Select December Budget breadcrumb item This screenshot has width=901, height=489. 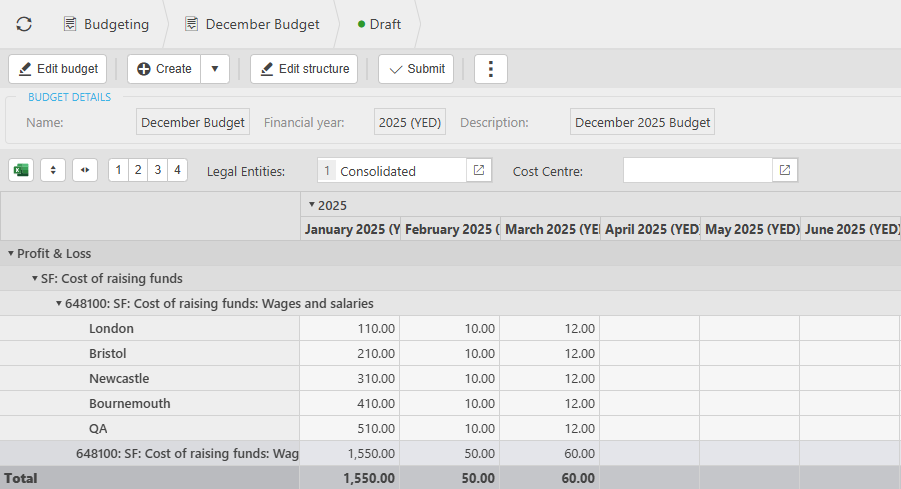252,24
